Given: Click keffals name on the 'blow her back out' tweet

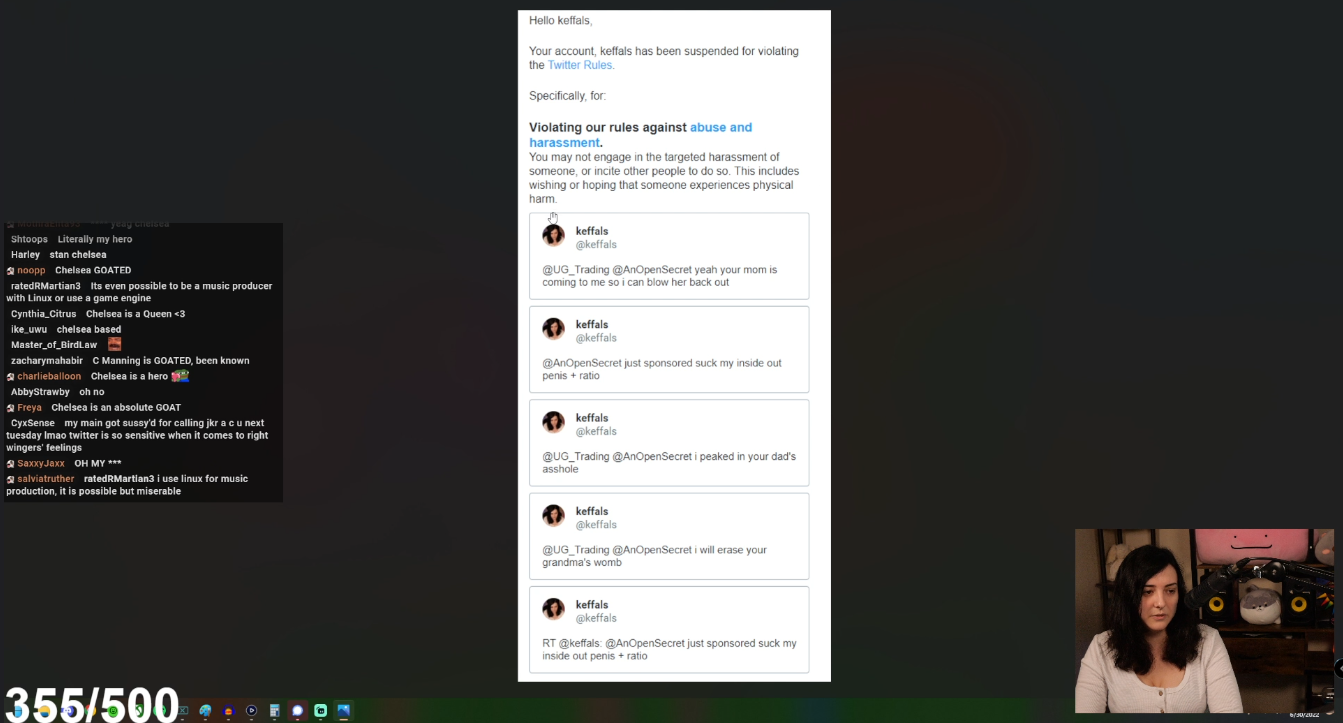Looking at the screenshot, I should point(592,231).
